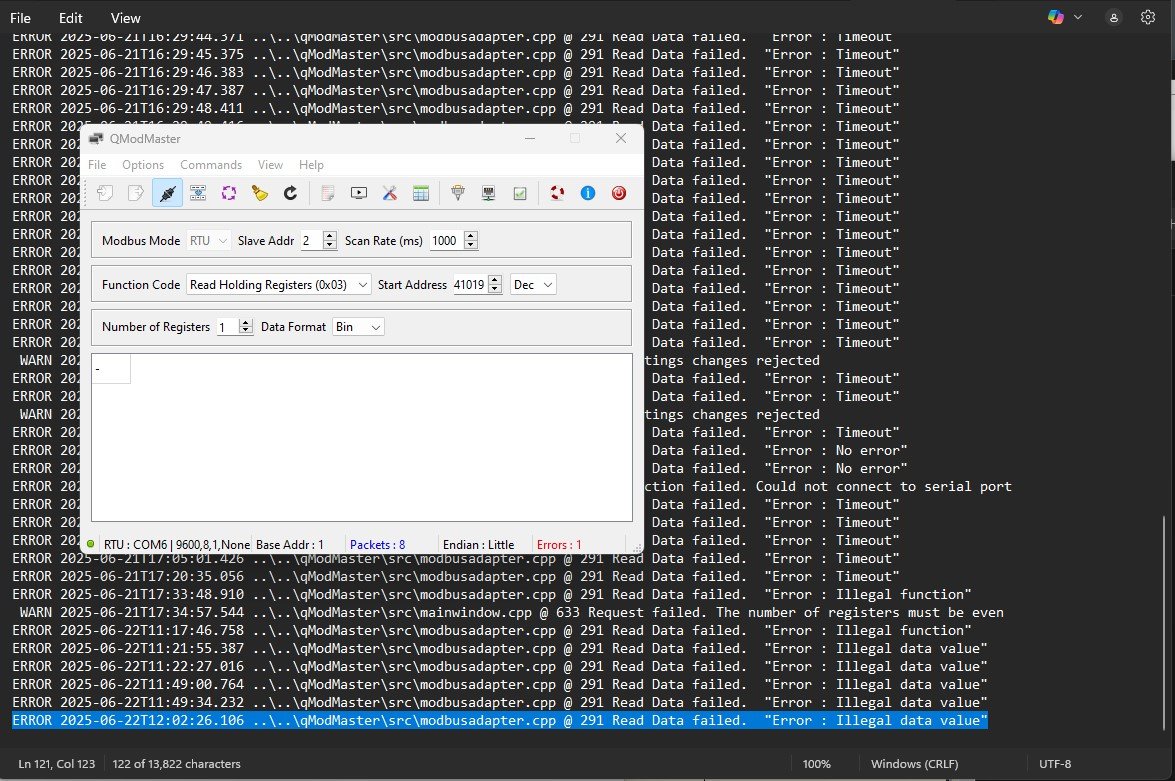Open QModMaster Commands menu
This screenshot has width=1175, height=781.
211,165
